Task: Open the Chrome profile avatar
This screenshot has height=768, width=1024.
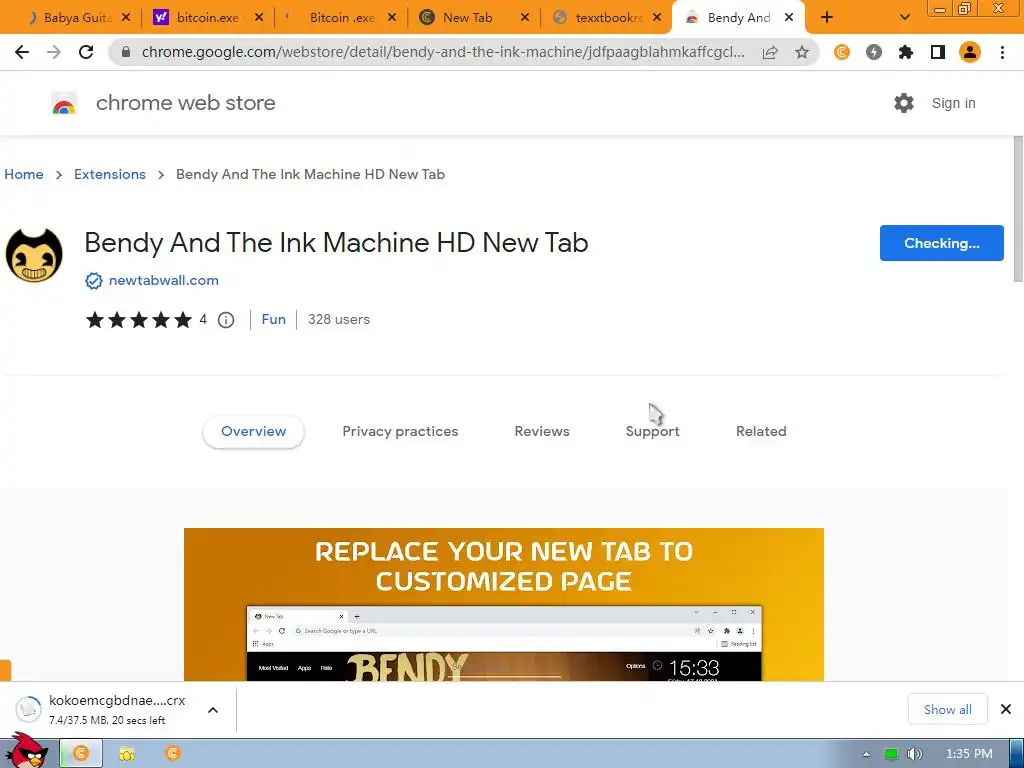Action: [x=970, y=52]
